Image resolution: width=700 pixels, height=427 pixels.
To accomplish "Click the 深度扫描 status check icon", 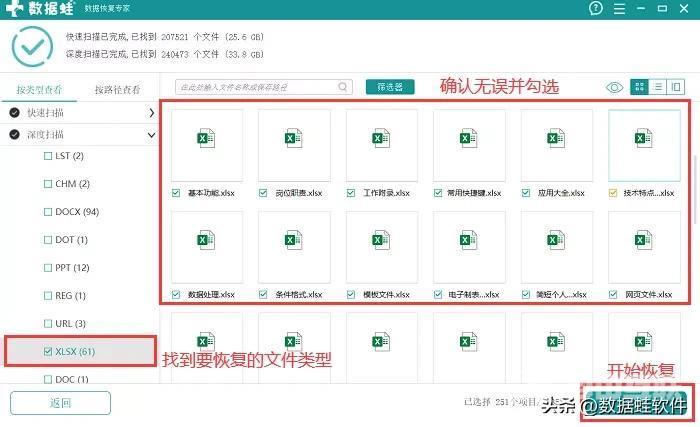I will pos(14,134).
